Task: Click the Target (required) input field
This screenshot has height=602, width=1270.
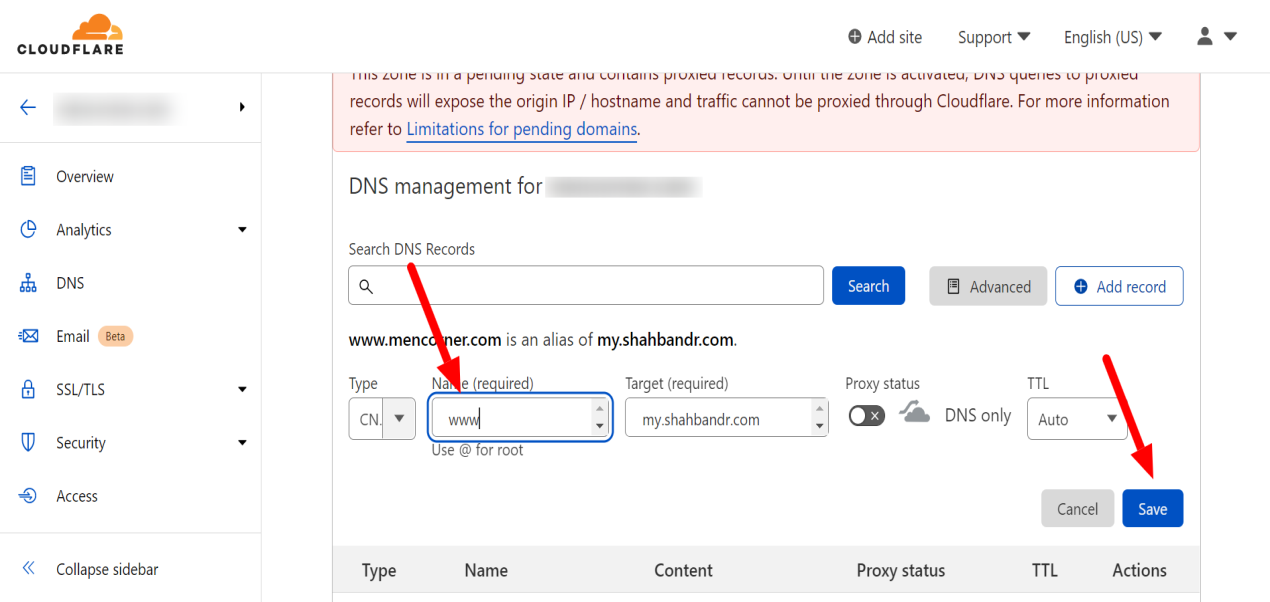Action: tap(727, 419)
